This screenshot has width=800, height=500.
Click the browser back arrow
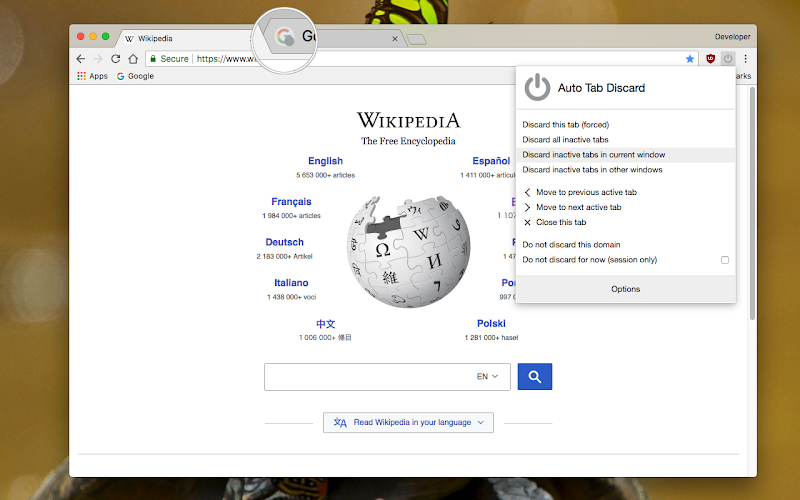coord(81,59)
